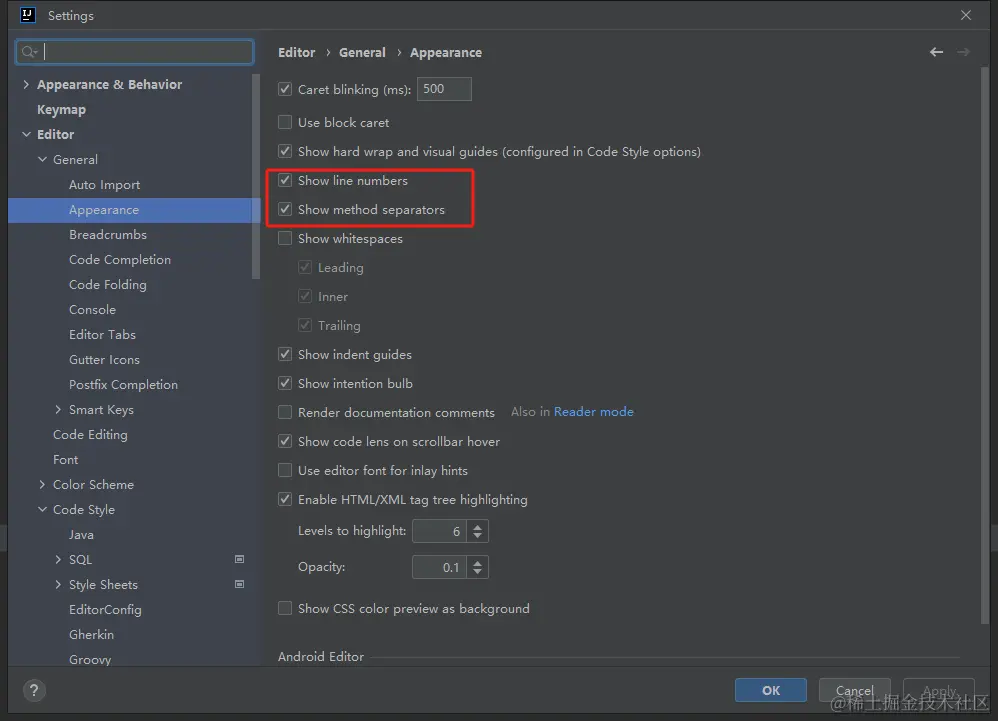Open Code Completion settings
Viewport: 998px width, 721px height.
click(120, 260)
